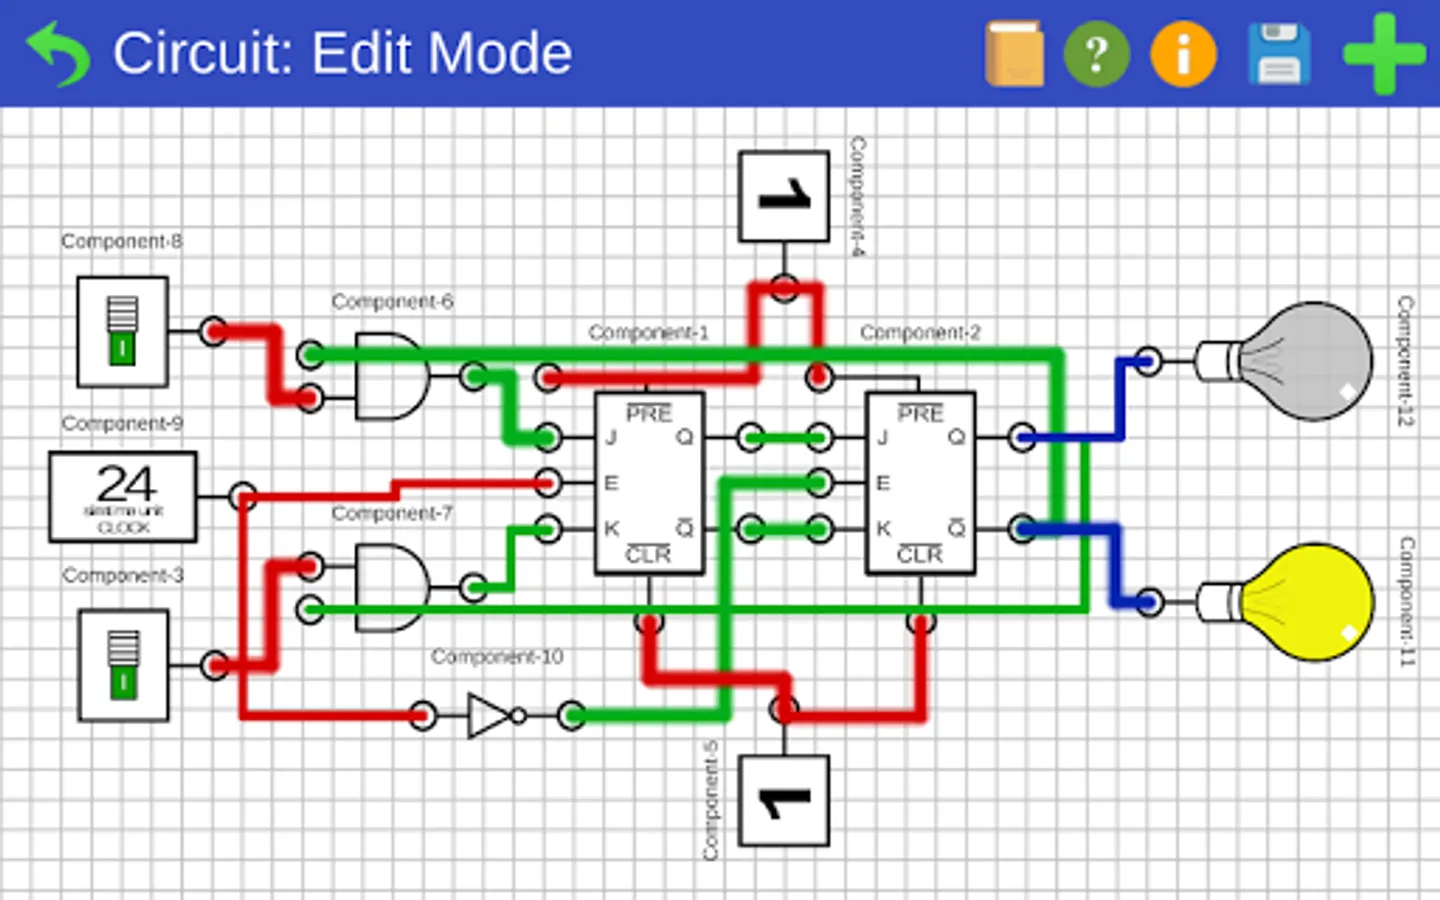
Task: Click the Component-6 label
Action: (392, 301)
